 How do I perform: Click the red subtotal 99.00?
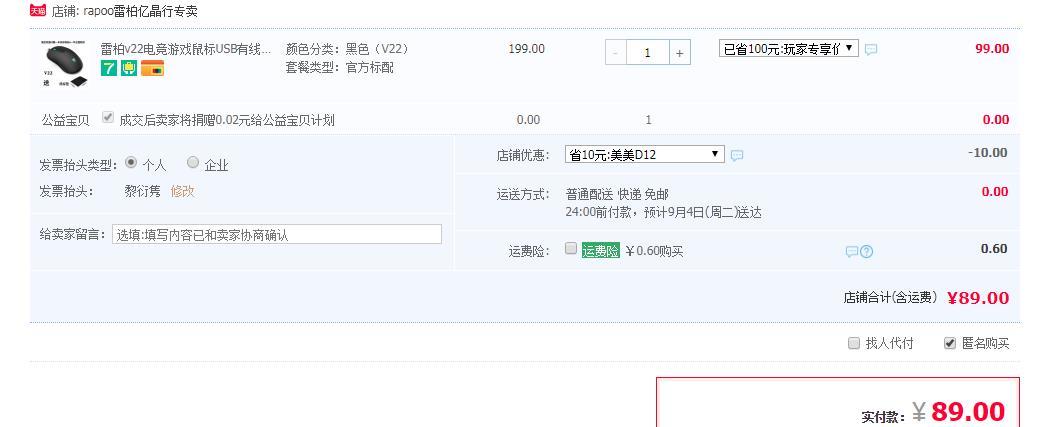click(x=992, y=49)
